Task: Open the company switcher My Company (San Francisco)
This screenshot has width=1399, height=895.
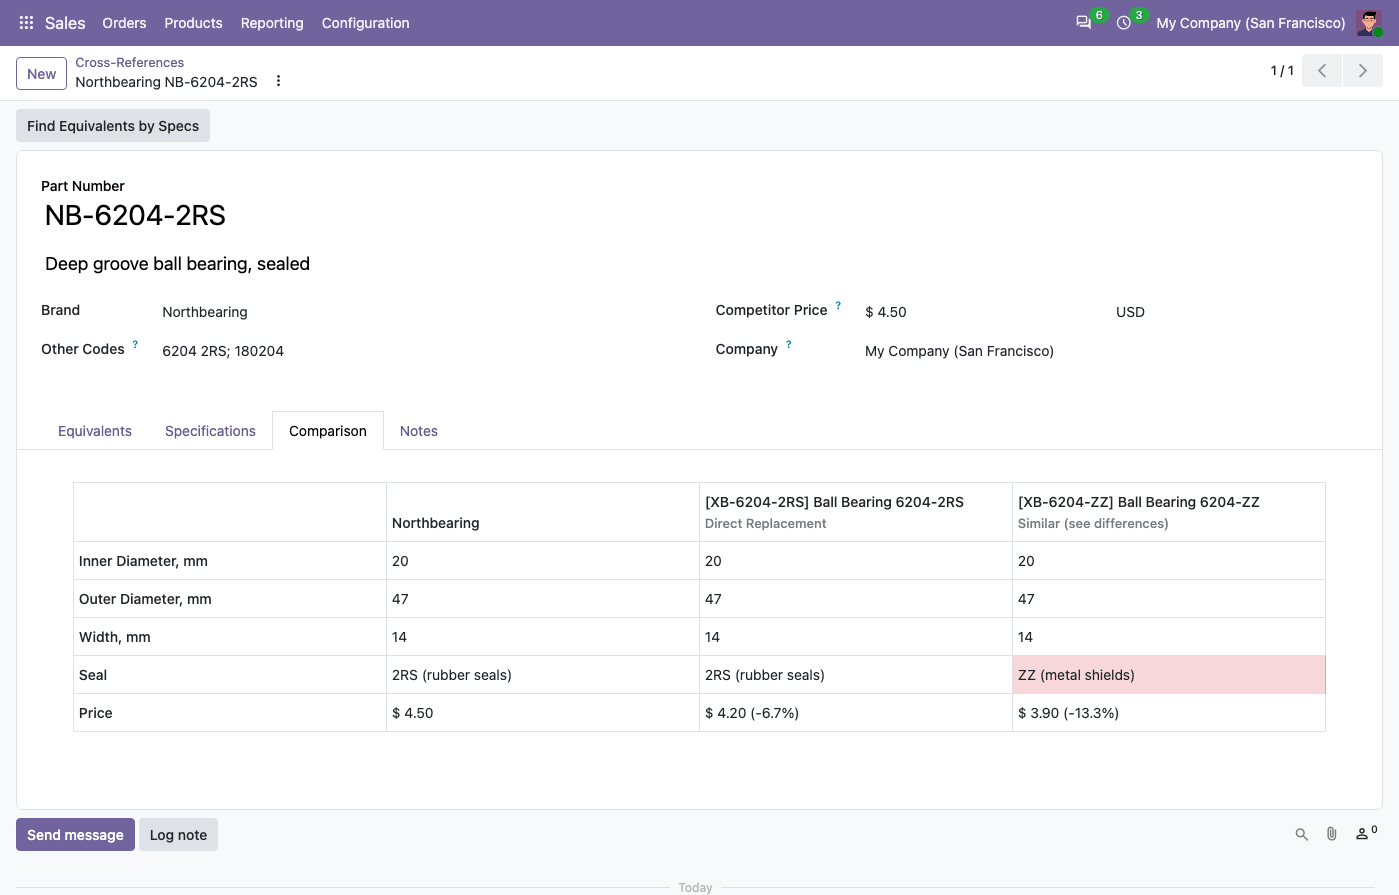Action: (1251, 23)
